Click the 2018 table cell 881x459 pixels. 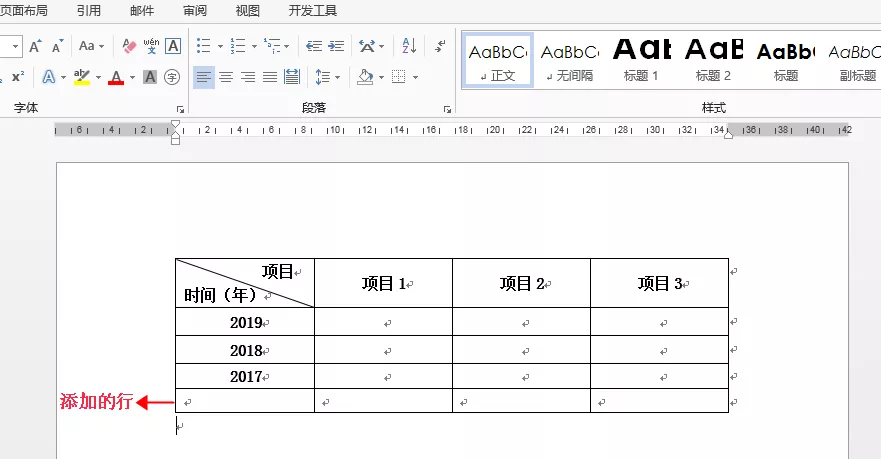[245, 350]
